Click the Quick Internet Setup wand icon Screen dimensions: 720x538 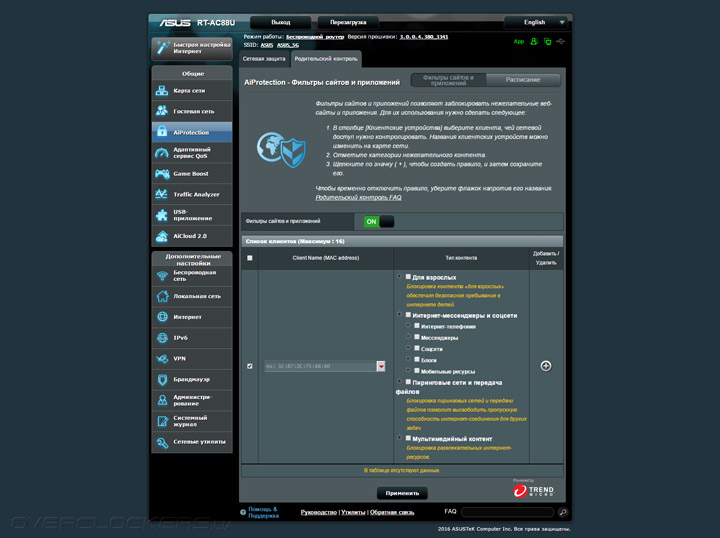[162, 48]
